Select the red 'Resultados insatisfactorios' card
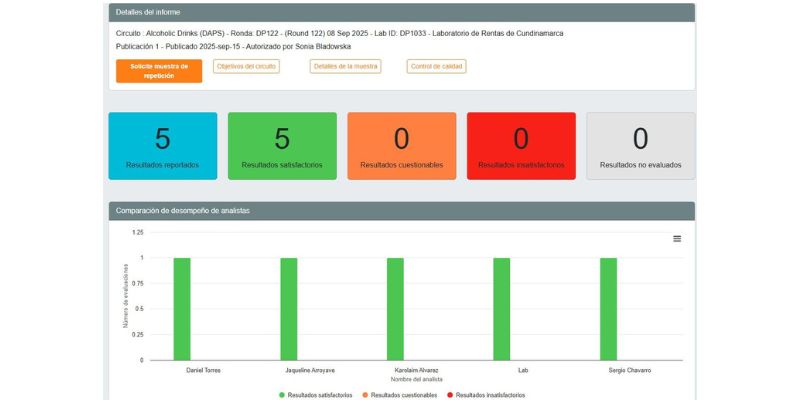 coord(521,146)
